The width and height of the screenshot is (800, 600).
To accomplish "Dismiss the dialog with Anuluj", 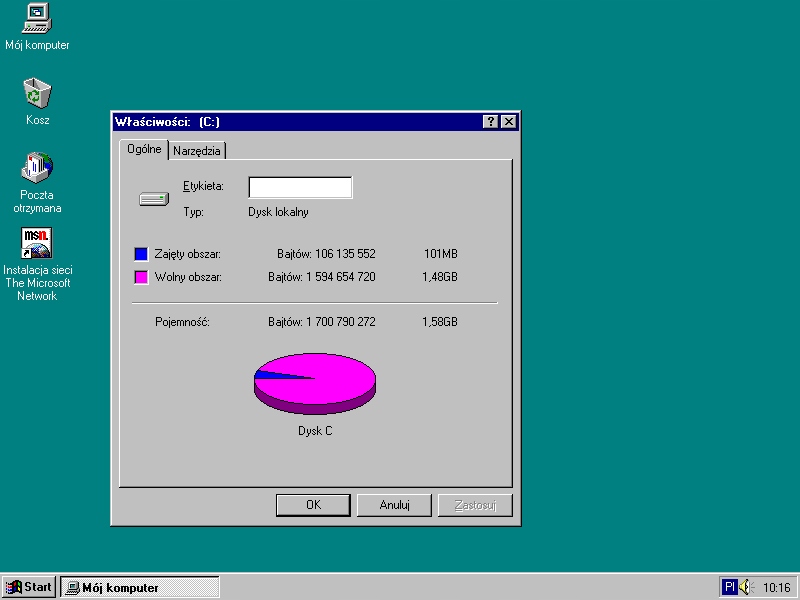I will point(394,505).
